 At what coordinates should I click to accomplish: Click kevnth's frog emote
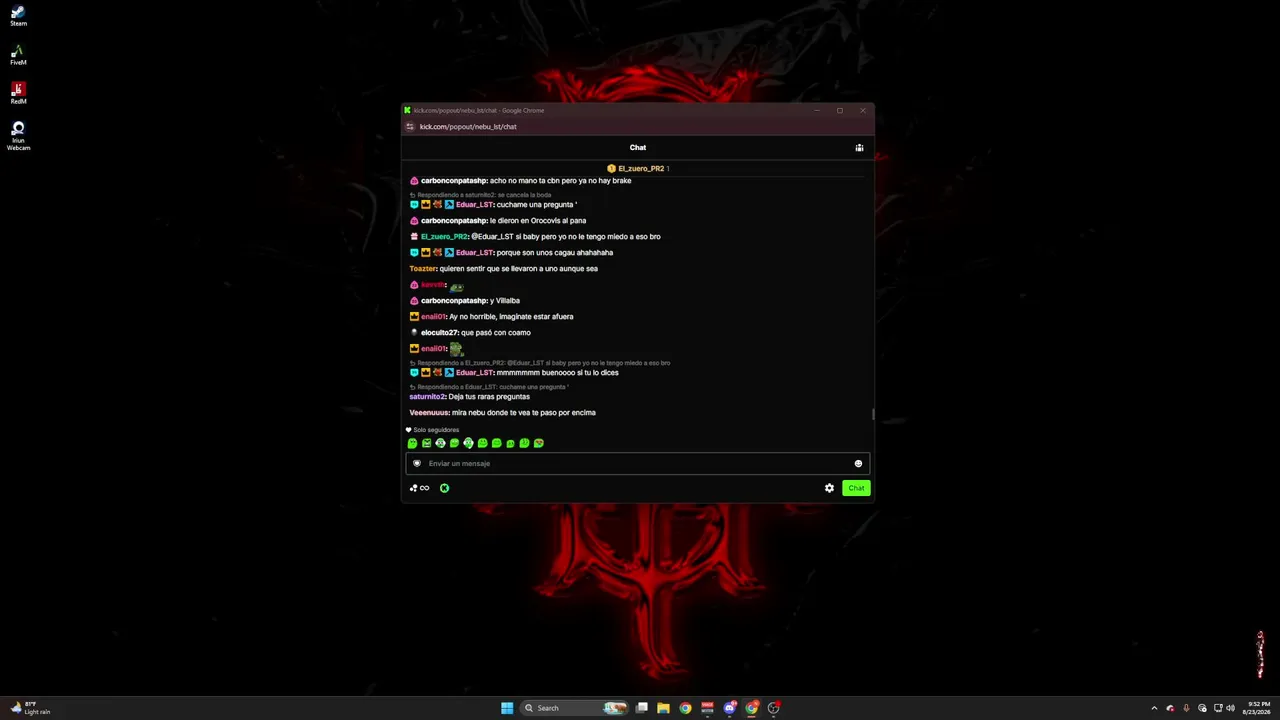(x=456, y=286)
